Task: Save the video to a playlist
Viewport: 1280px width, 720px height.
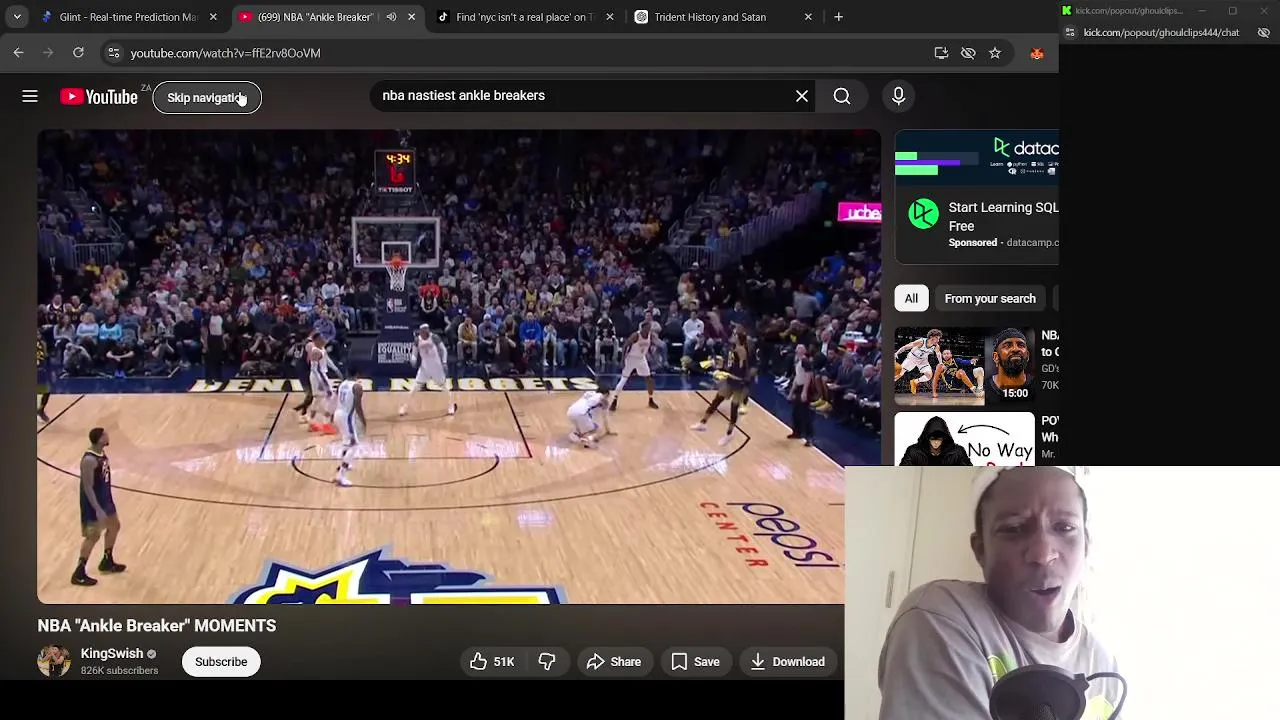Action: point(695,661)
